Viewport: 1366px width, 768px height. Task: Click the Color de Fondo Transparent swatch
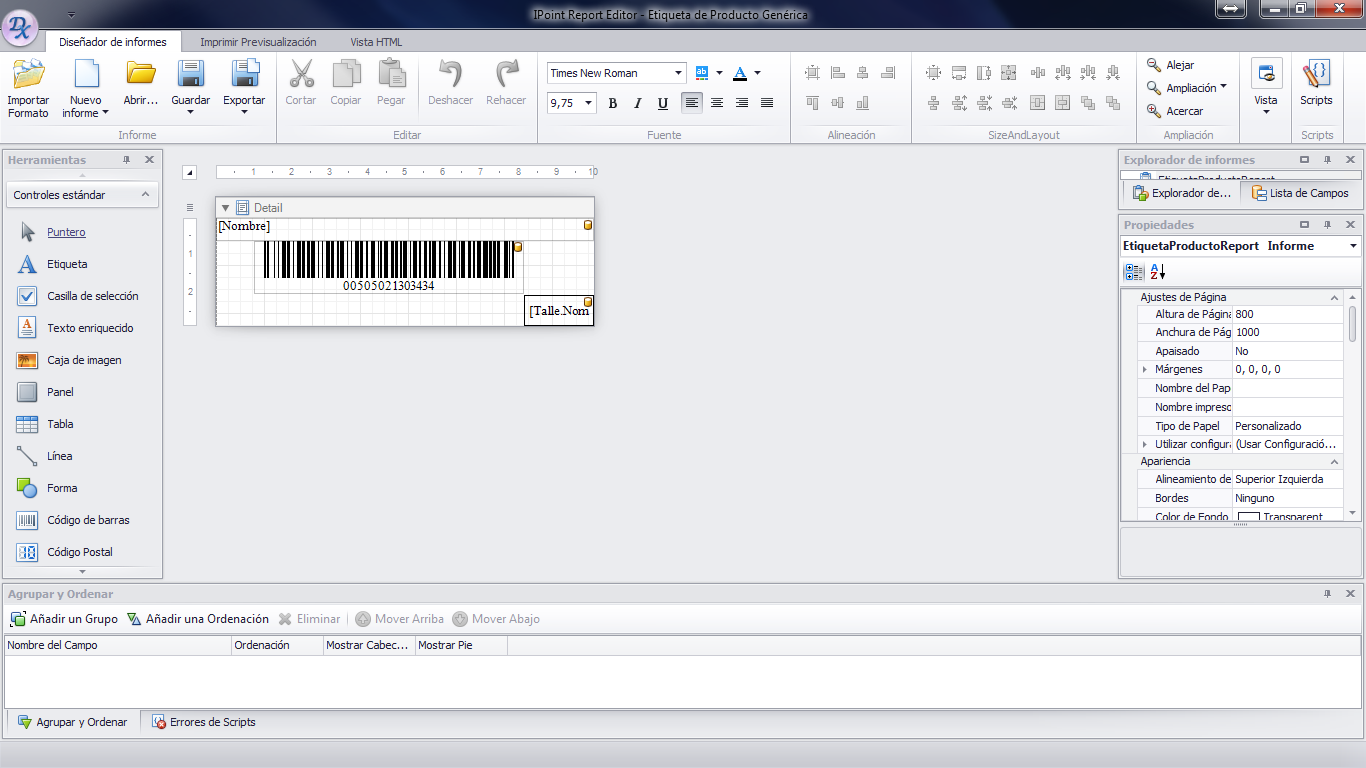point(1249,517)
